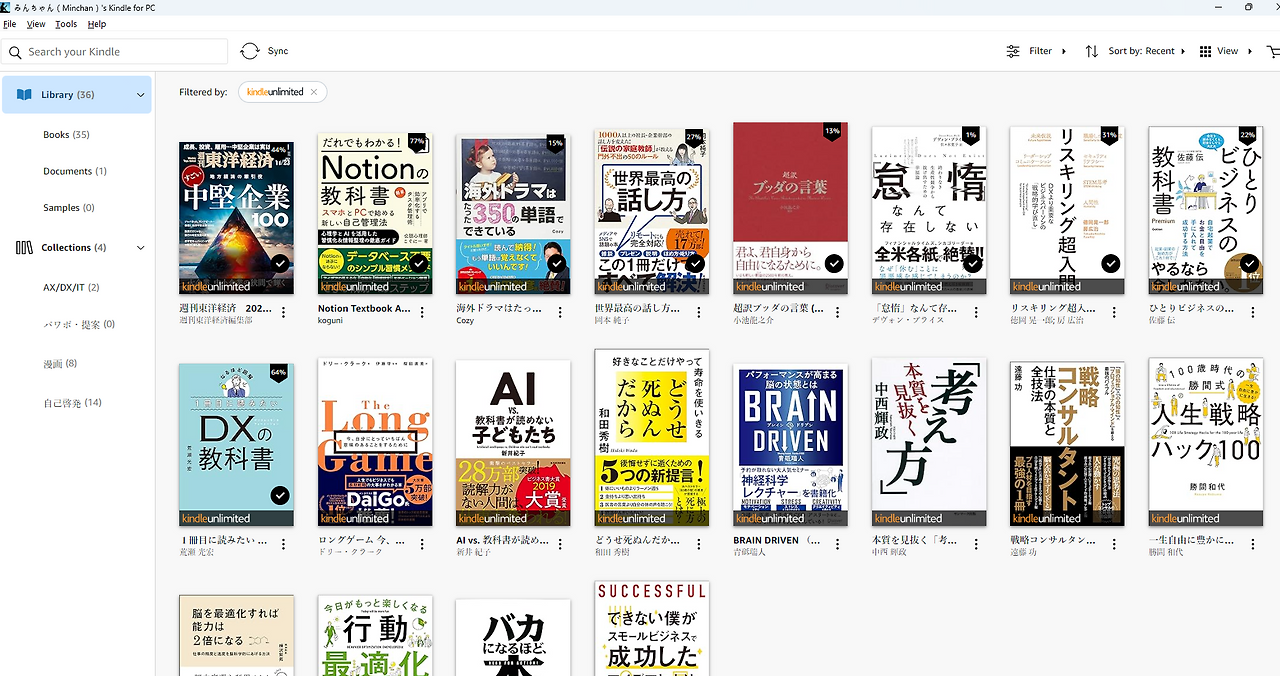Open options menu for 一生自由に豊かに book
The image size is (1280, 676).
(1253, 545)
